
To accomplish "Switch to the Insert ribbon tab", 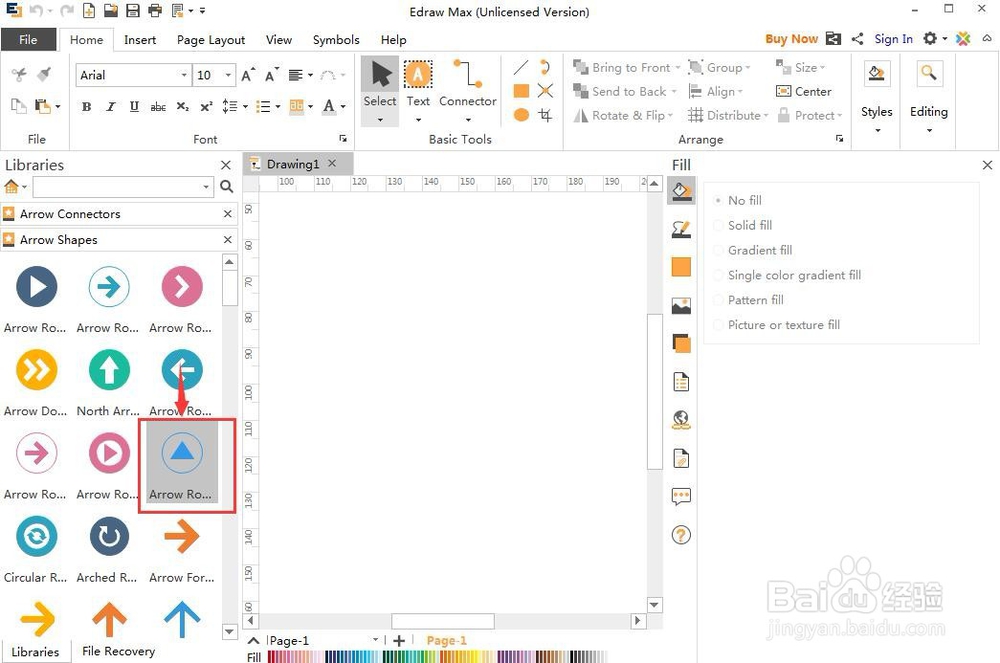I will coord(140,40).
